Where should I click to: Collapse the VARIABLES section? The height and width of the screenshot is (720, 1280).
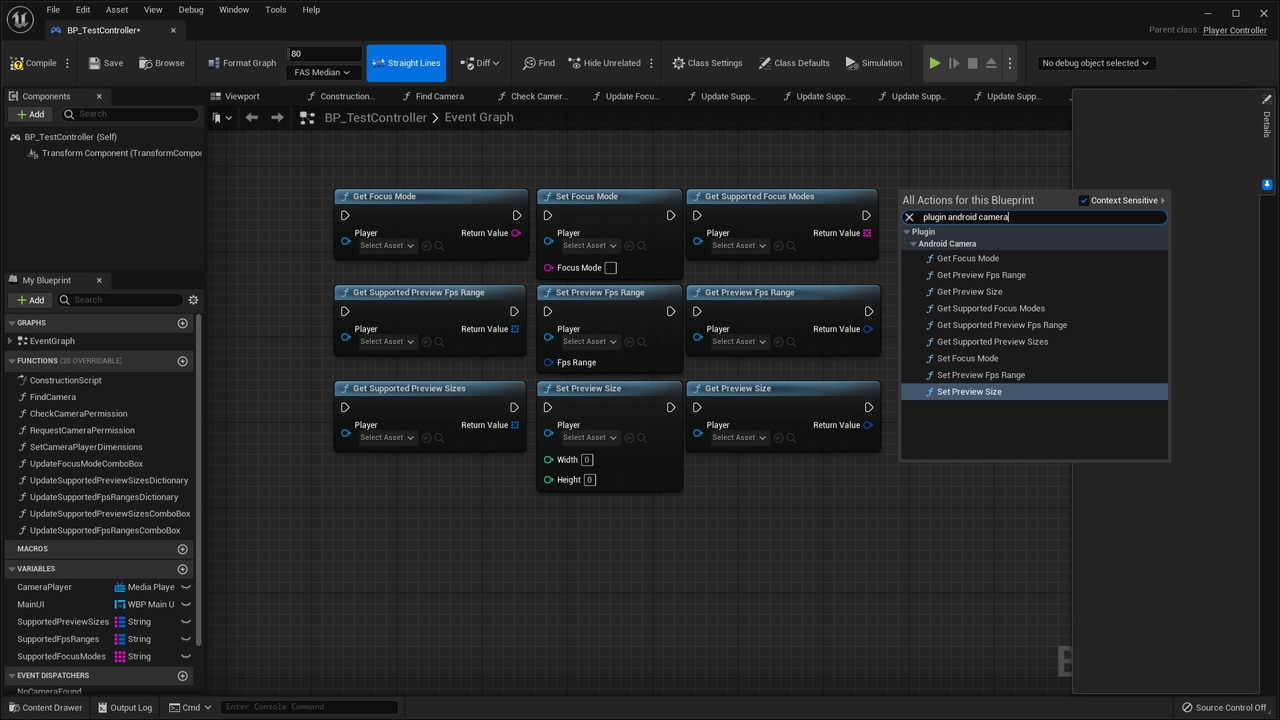[11, 569]
